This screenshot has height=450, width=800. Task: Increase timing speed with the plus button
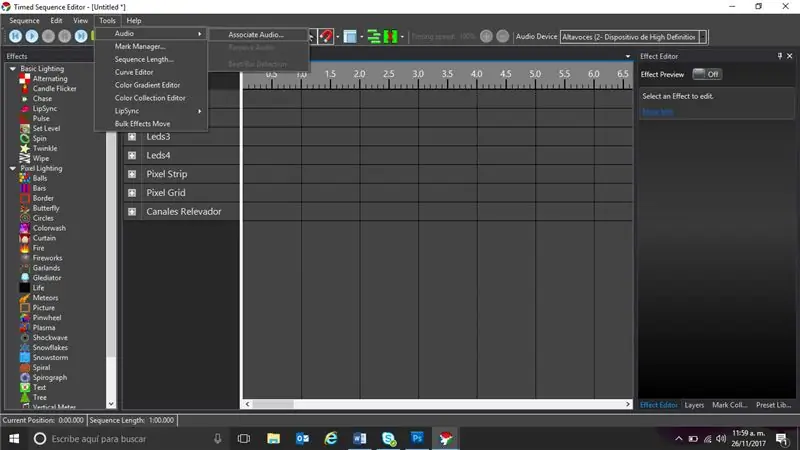[x=486, y=36]
